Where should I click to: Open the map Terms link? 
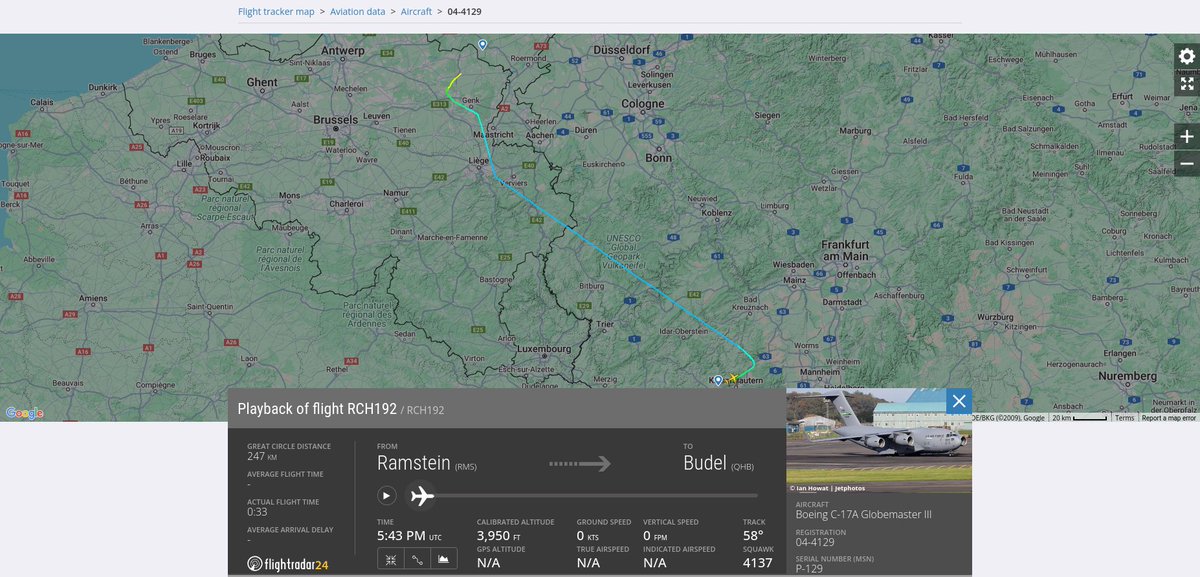(1125, 417)
